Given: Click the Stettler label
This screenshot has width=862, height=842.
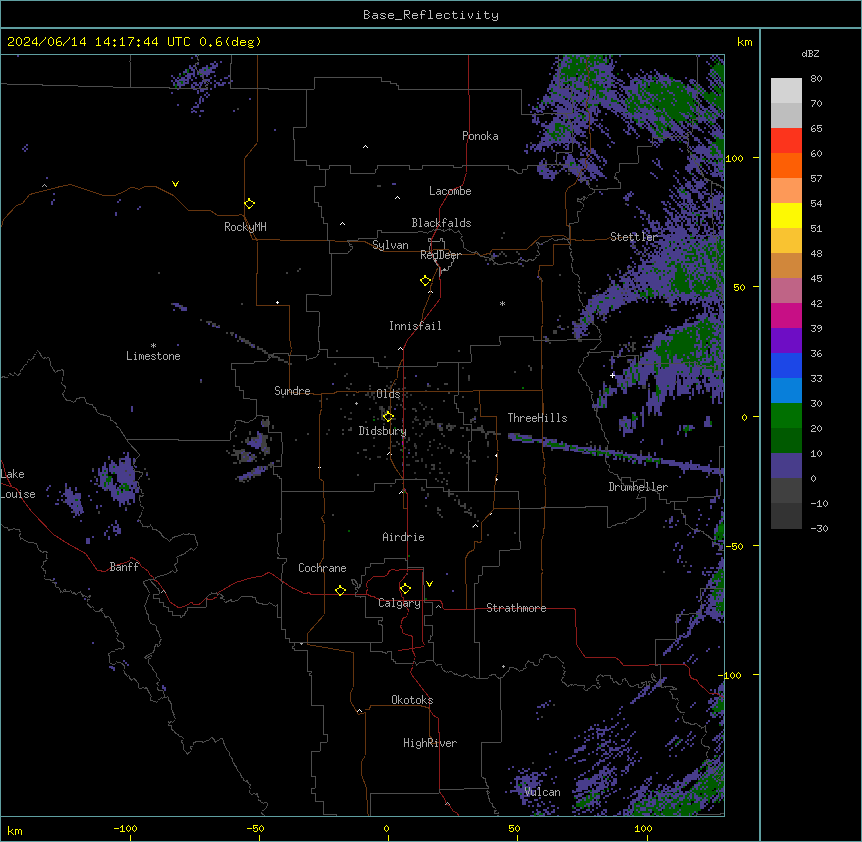Looking at the screenshot, I should (634, 237).
